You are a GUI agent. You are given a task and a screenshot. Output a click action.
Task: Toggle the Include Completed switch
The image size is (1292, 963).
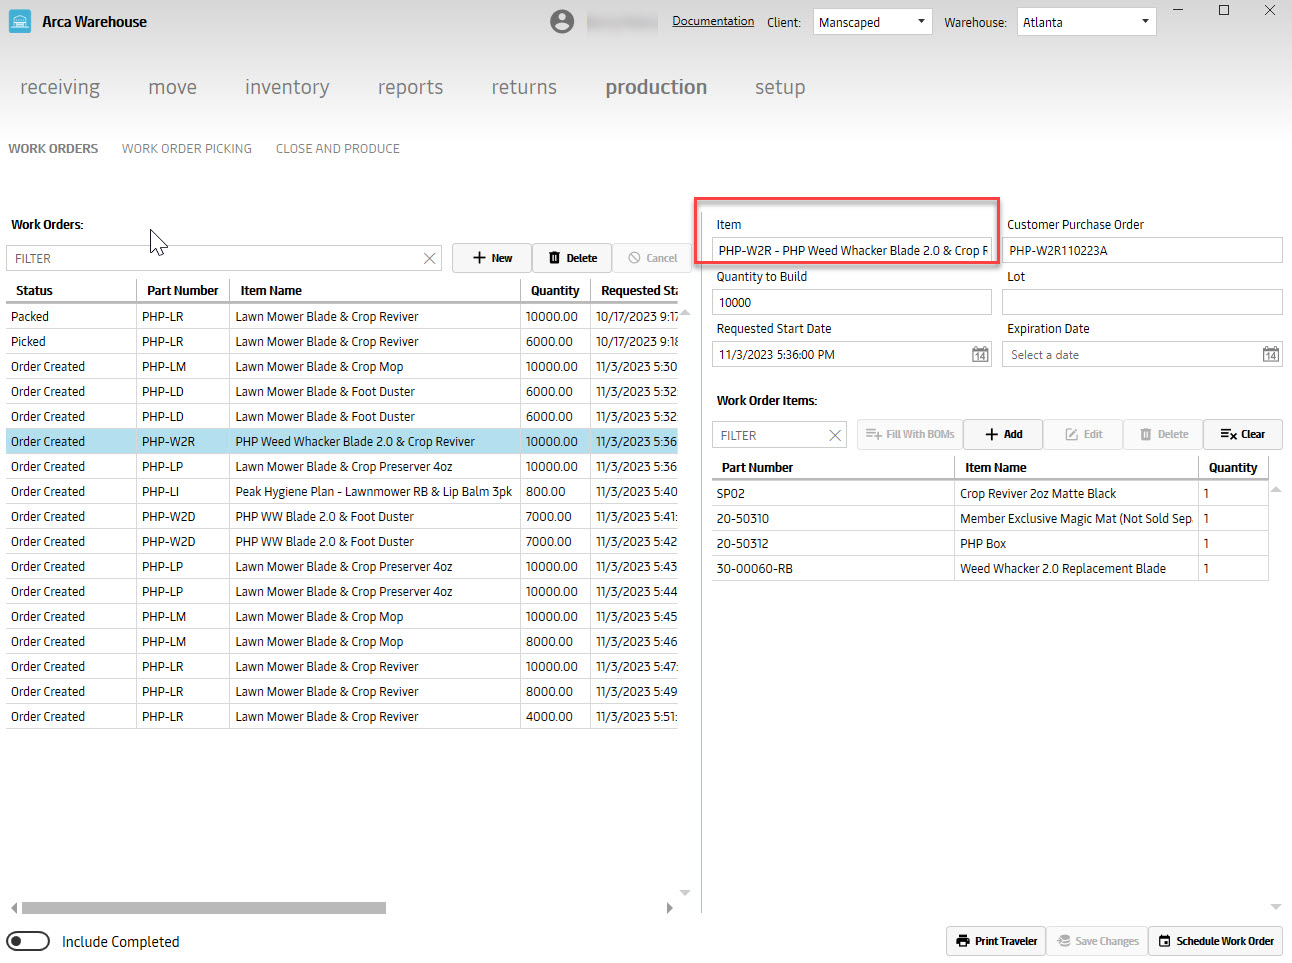[x=28, y=941]
